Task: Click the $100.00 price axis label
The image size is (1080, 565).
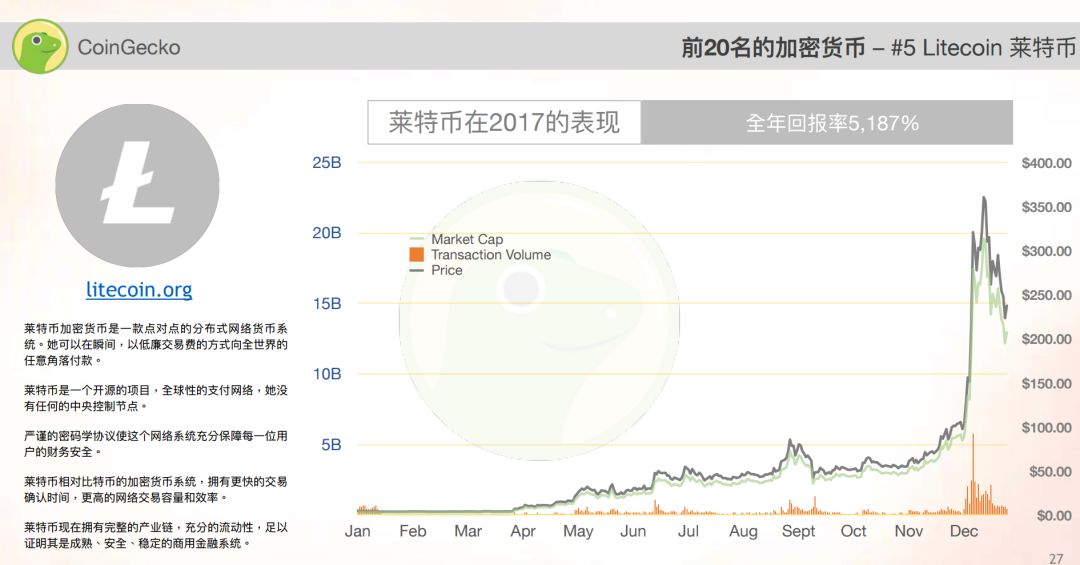Action: pyautogui.click(x=1046, y=428)
